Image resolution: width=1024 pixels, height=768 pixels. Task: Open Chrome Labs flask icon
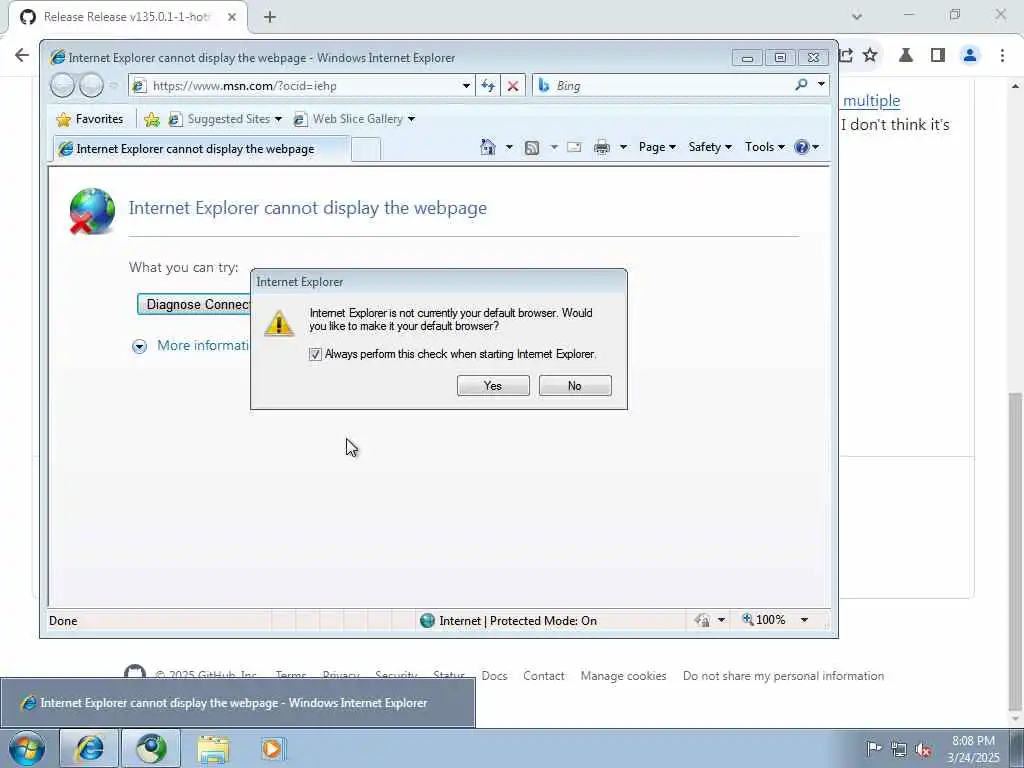tap(906, 55)
